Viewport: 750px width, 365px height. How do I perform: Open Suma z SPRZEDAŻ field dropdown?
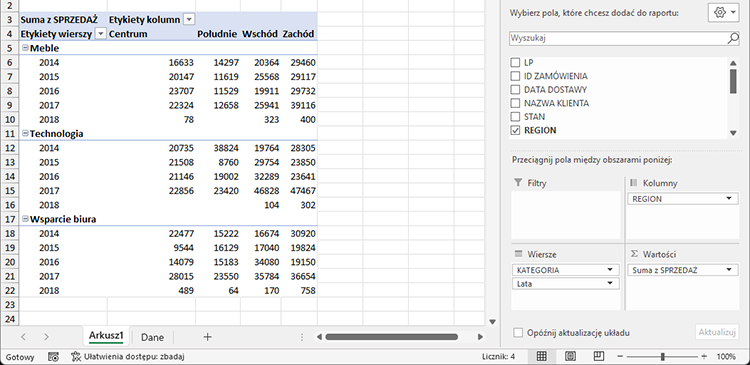pyautogui.click(x=728, y=270)
